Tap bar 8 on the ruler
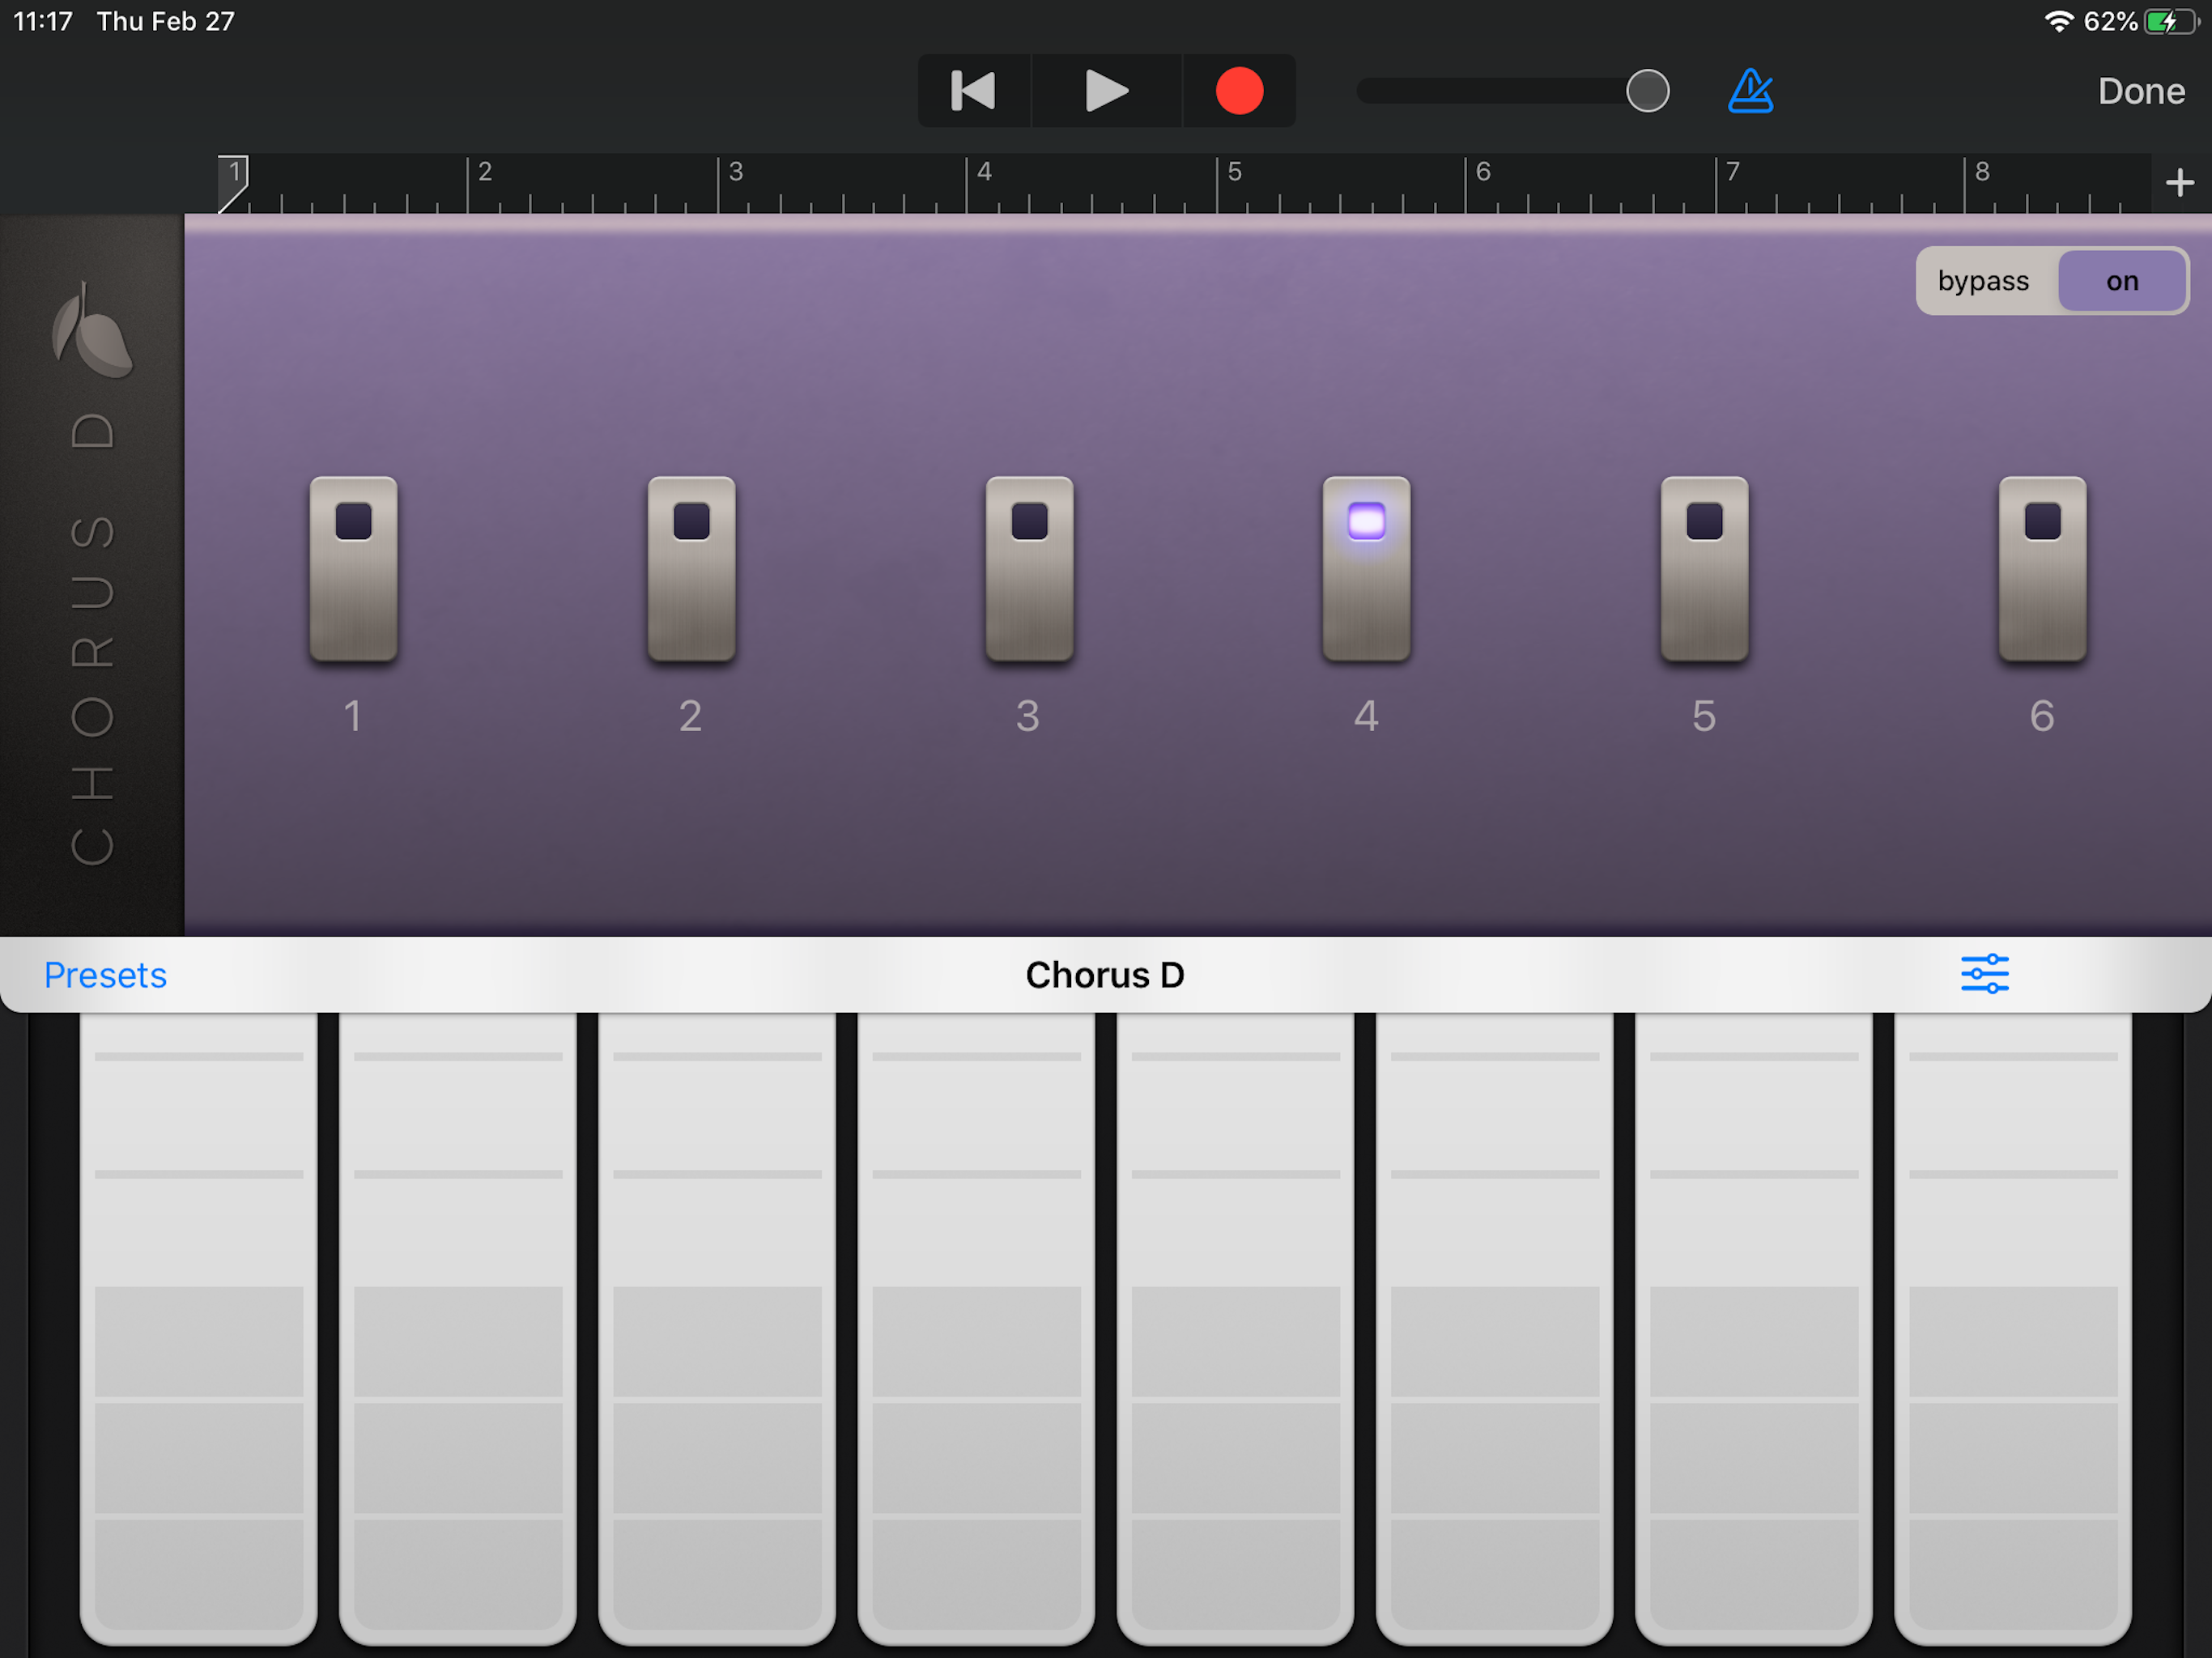The height and width of the screenshot is (1658, 2212). pos(1982,172)
